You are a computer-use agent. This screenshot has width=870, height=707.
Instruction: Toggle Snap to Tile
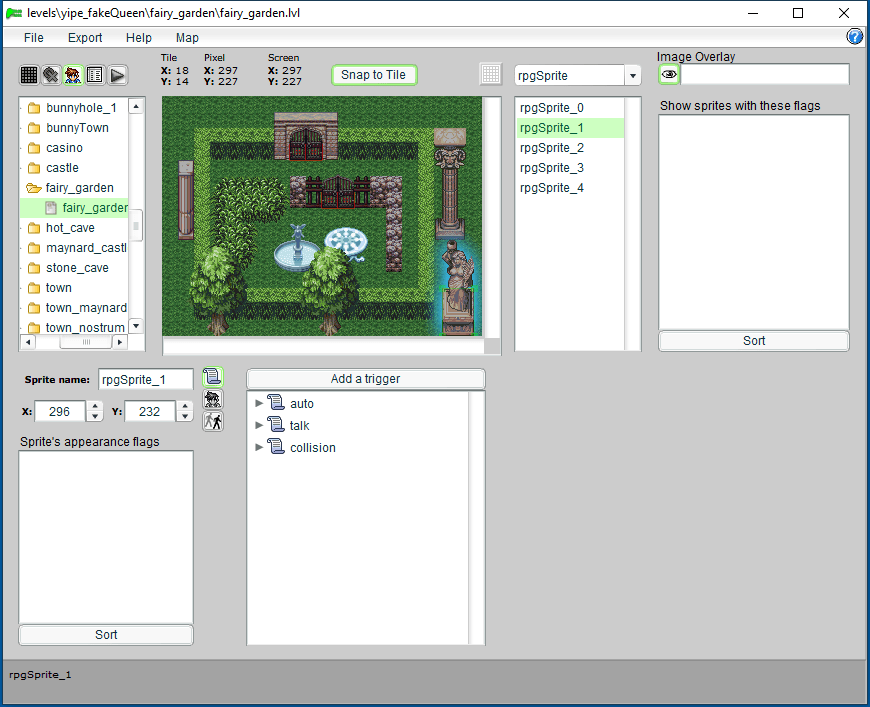(x=373, y=75)
